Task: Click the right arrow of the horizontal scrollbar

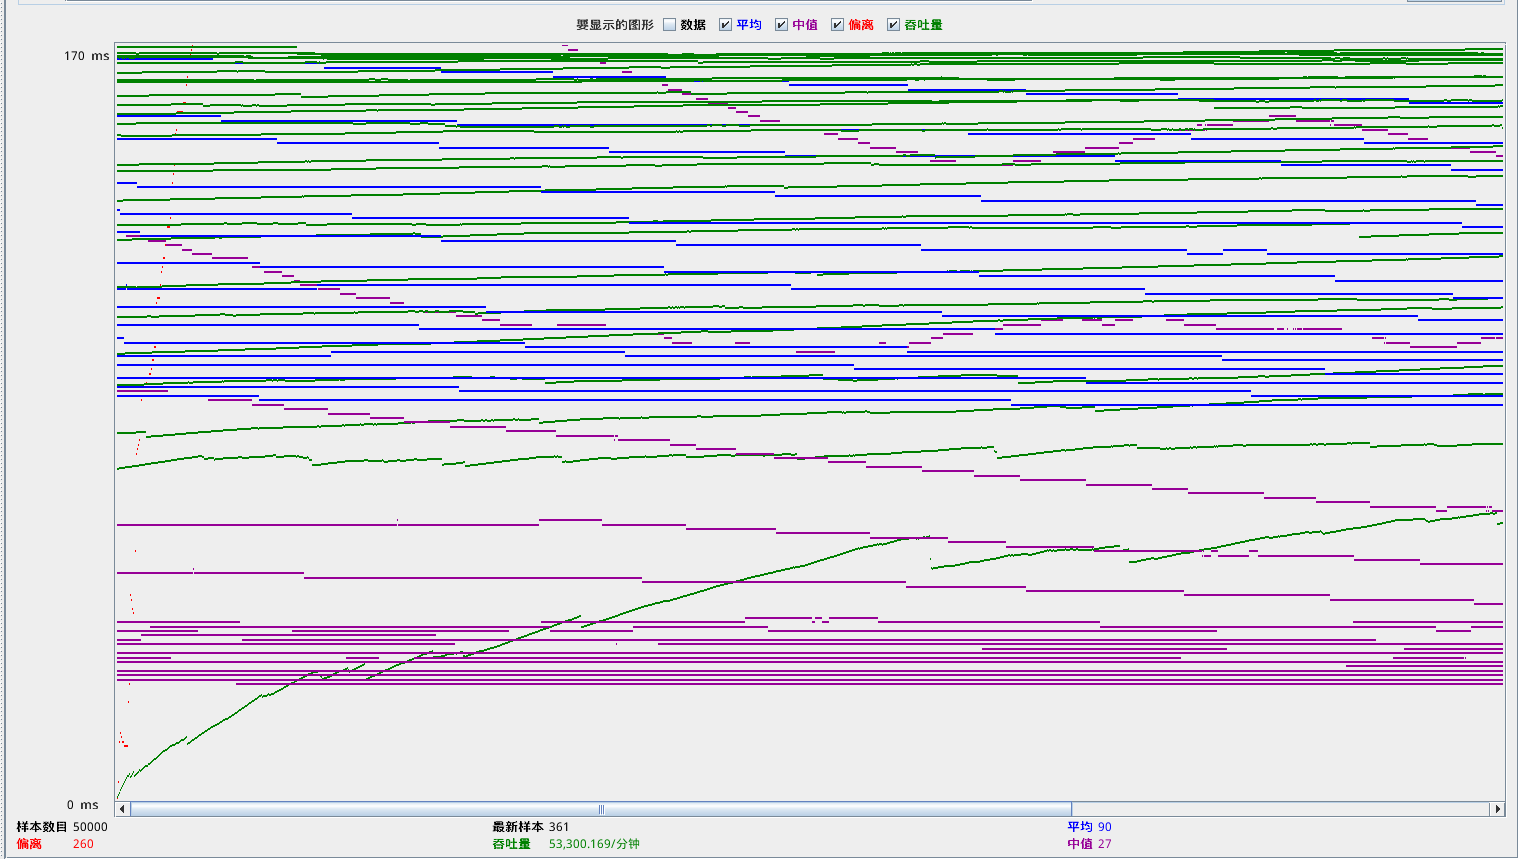Action: point(1497,809)
